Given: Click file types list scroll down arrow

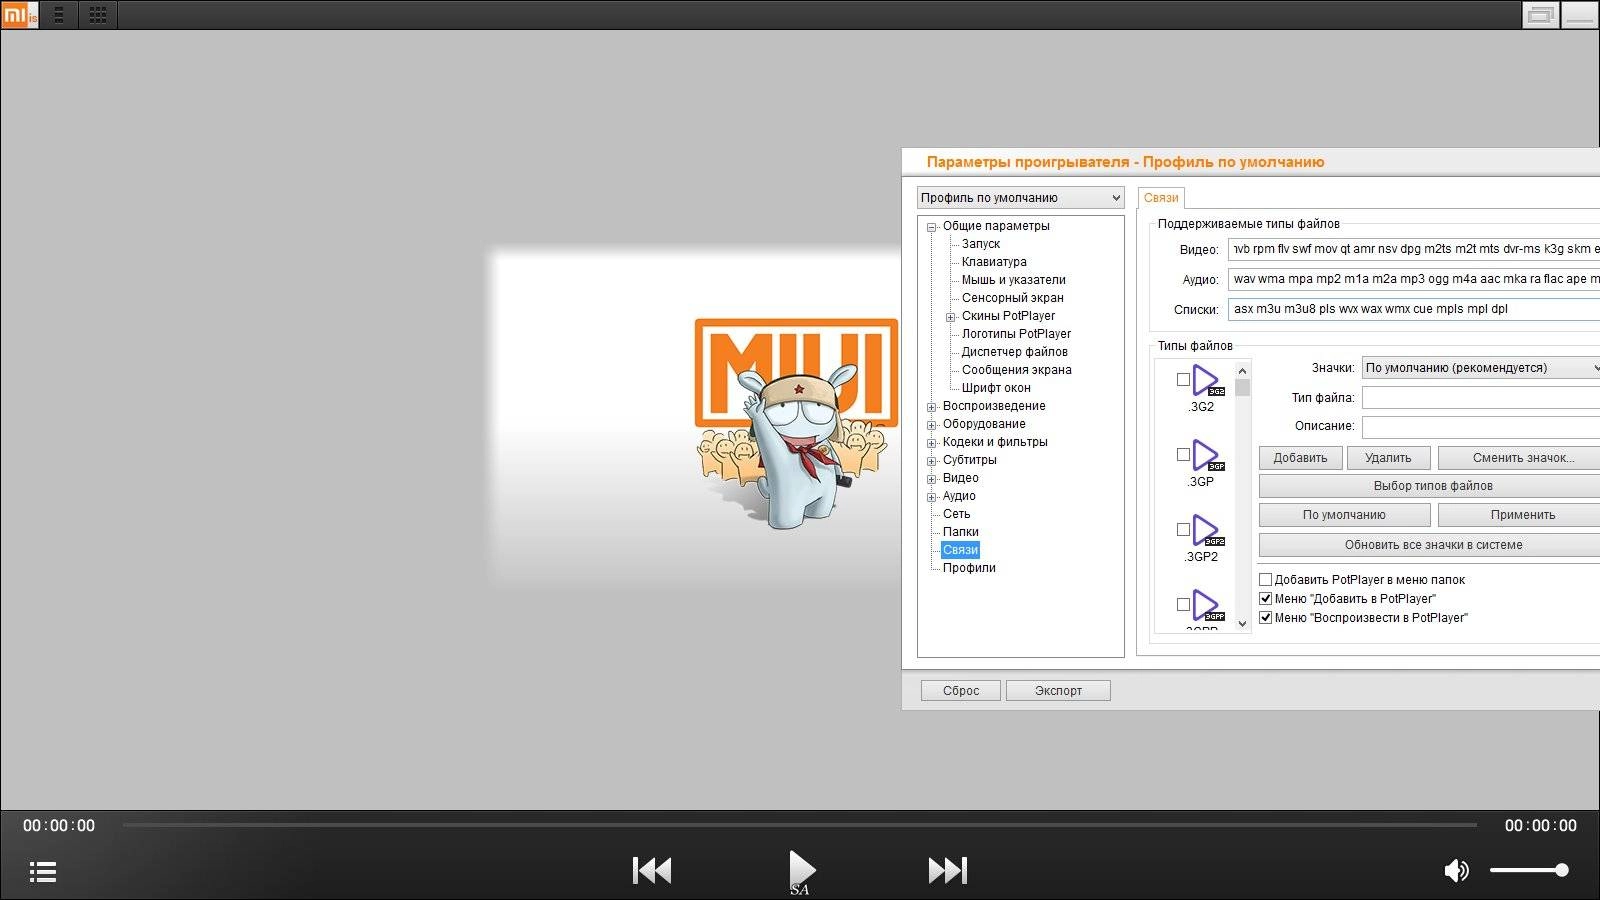Looking at the screenshot, I should pos(1242,623).
